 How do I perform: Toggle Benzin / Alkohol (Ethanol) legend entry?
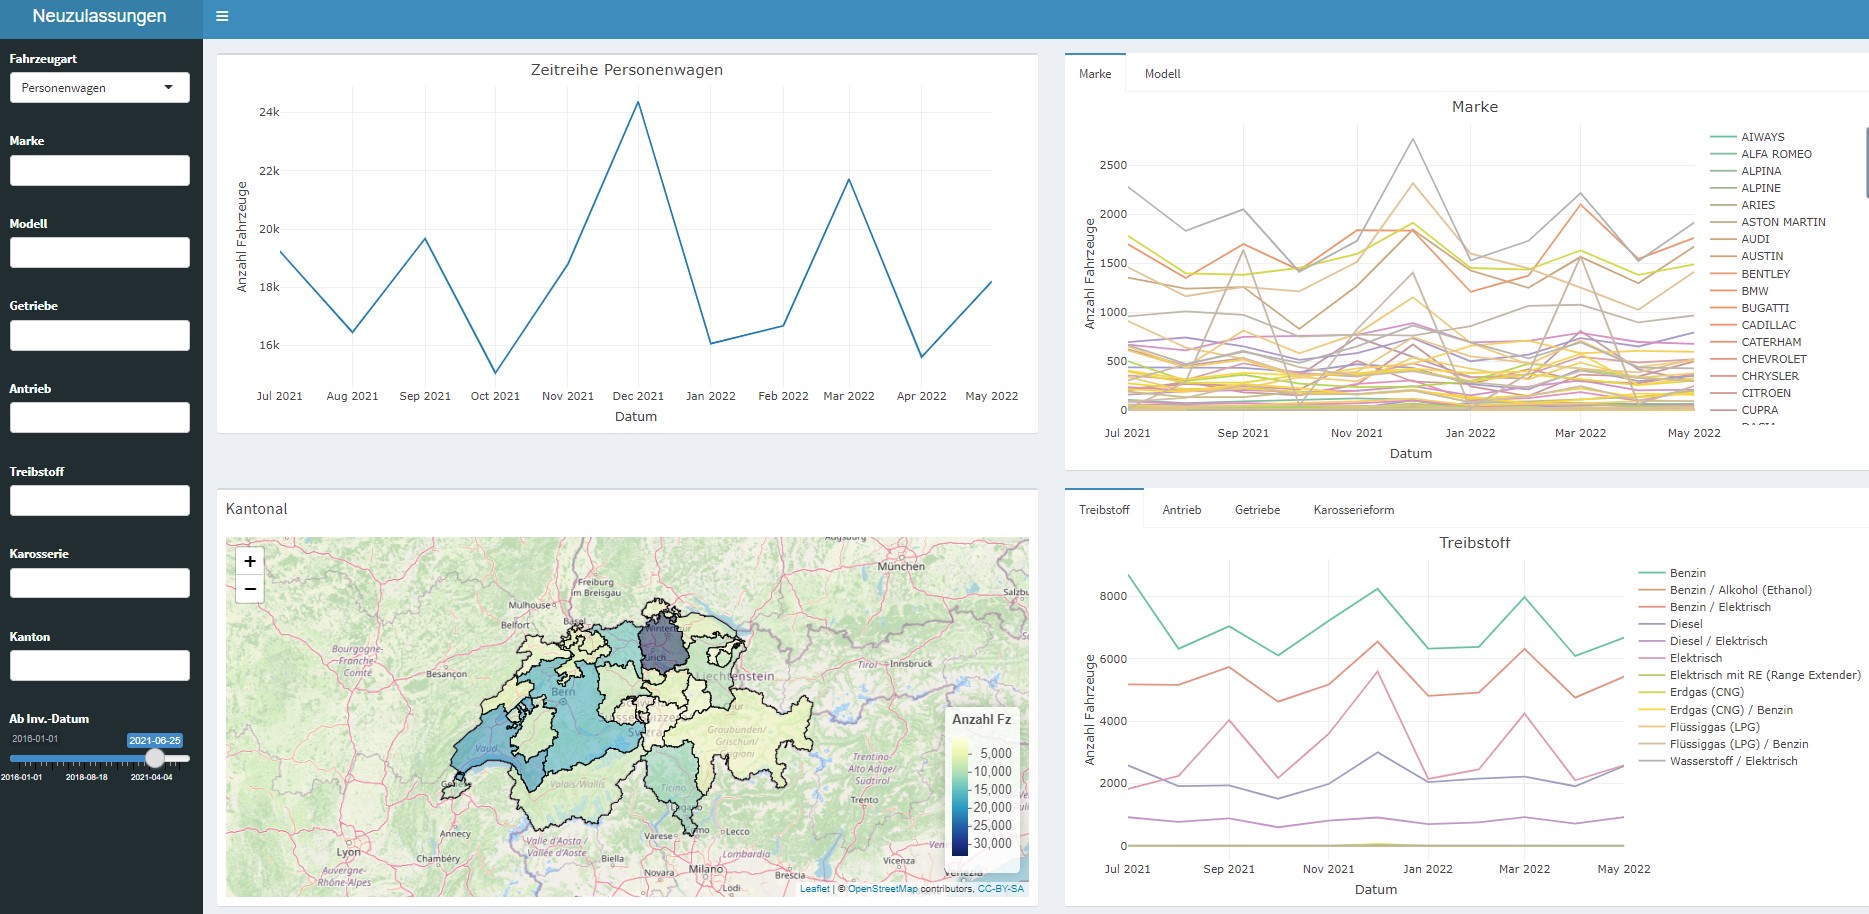(x=1740, y=590)
